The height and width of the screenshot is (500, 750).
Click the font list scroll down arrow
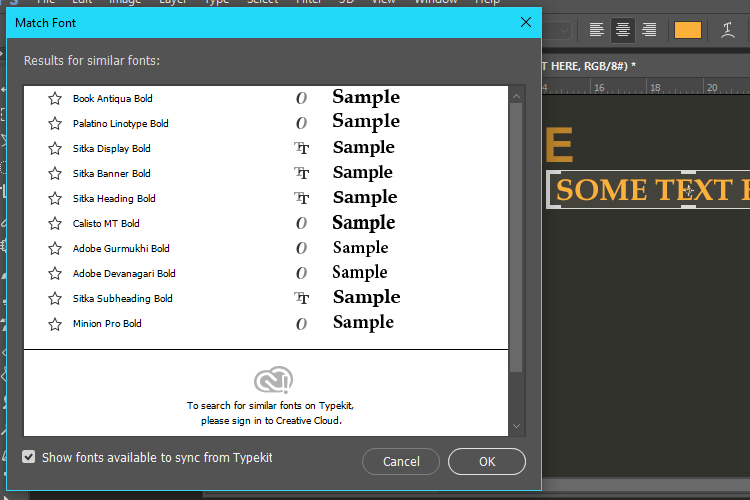click(517, 426)
